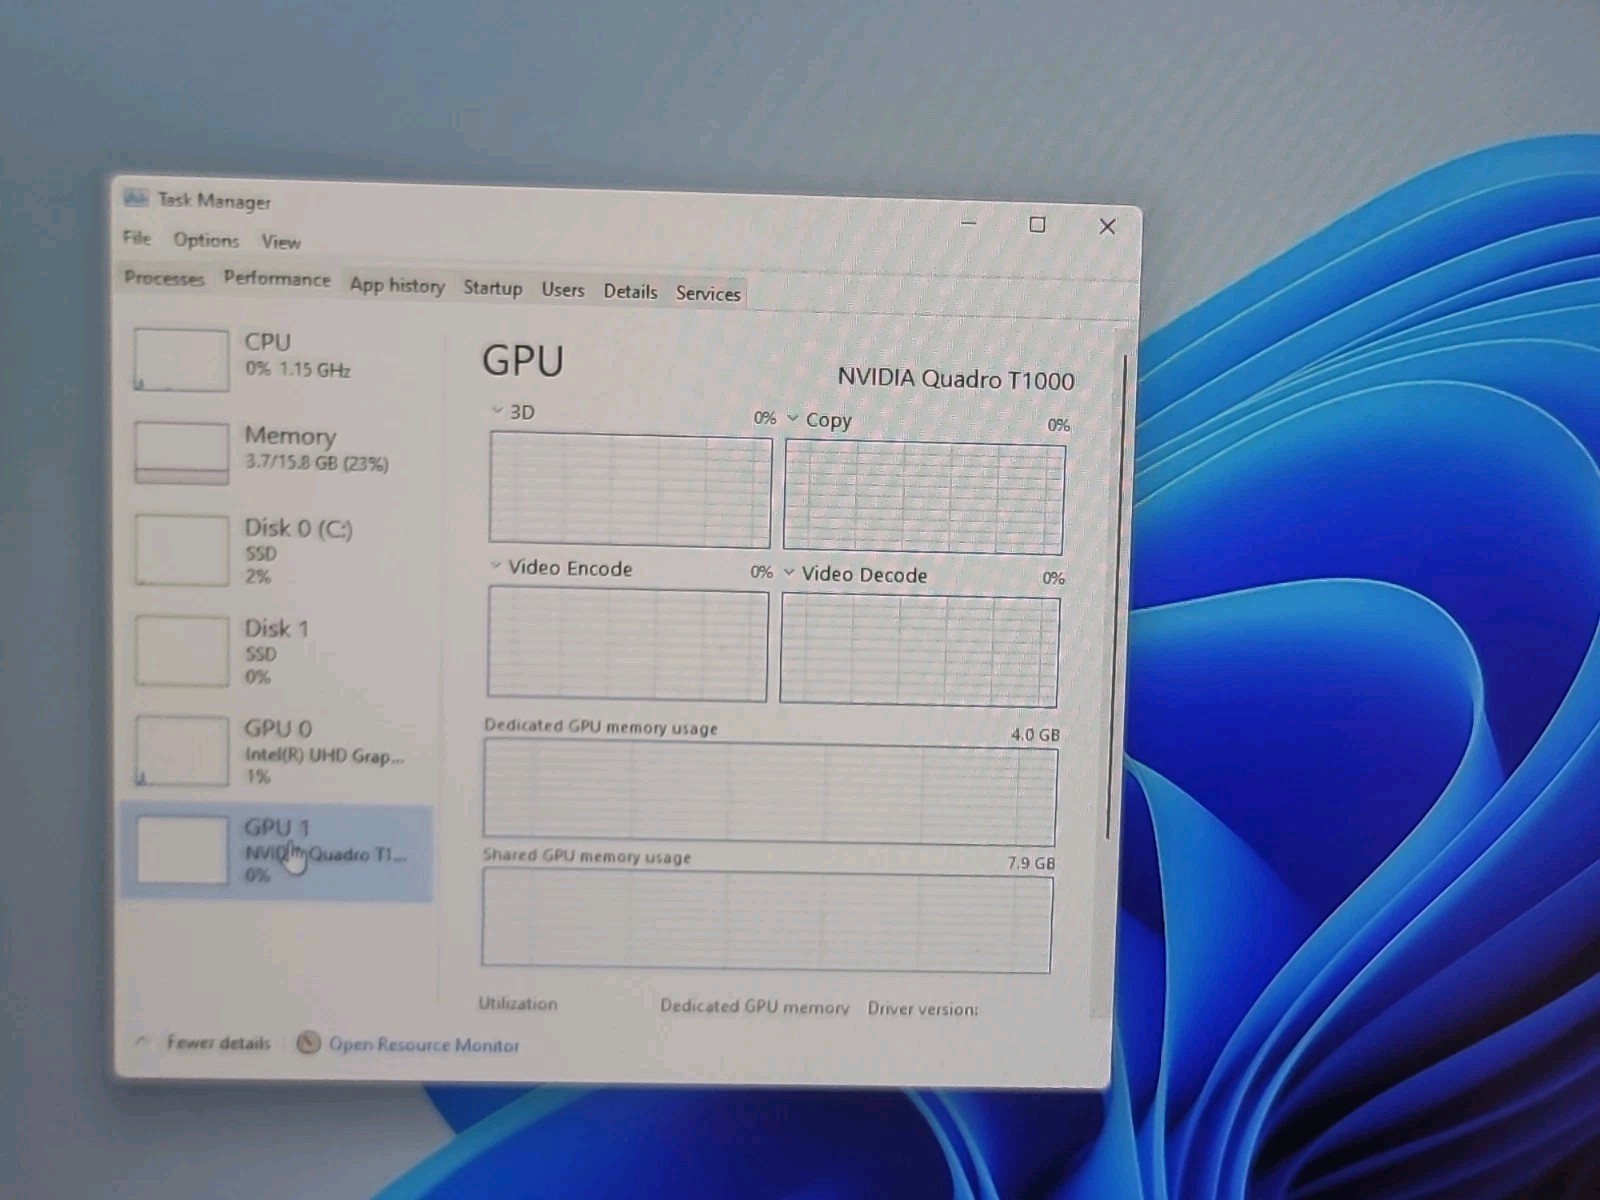Image resolution: width=1600 pixels, height=1200 pixels.
Task: Open the Copy engine dropdown
Action: [793, 418]
